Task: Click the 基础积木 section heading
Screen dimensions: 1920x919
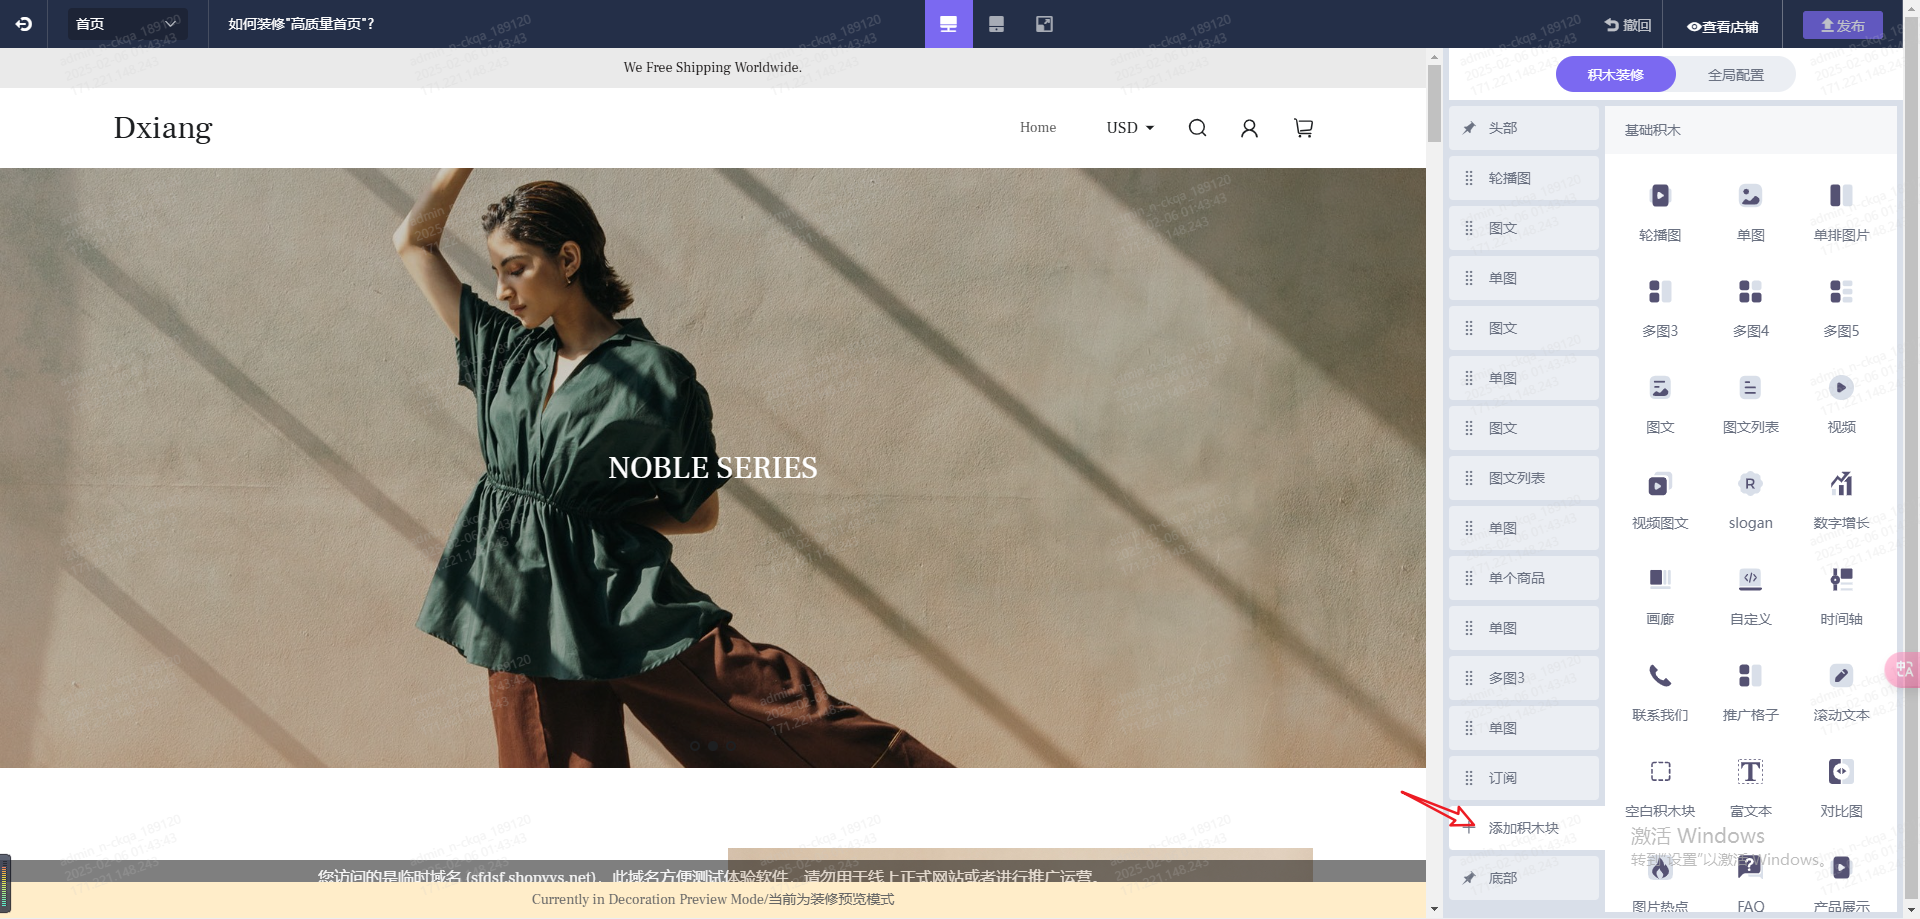Action: [1652, 130]
